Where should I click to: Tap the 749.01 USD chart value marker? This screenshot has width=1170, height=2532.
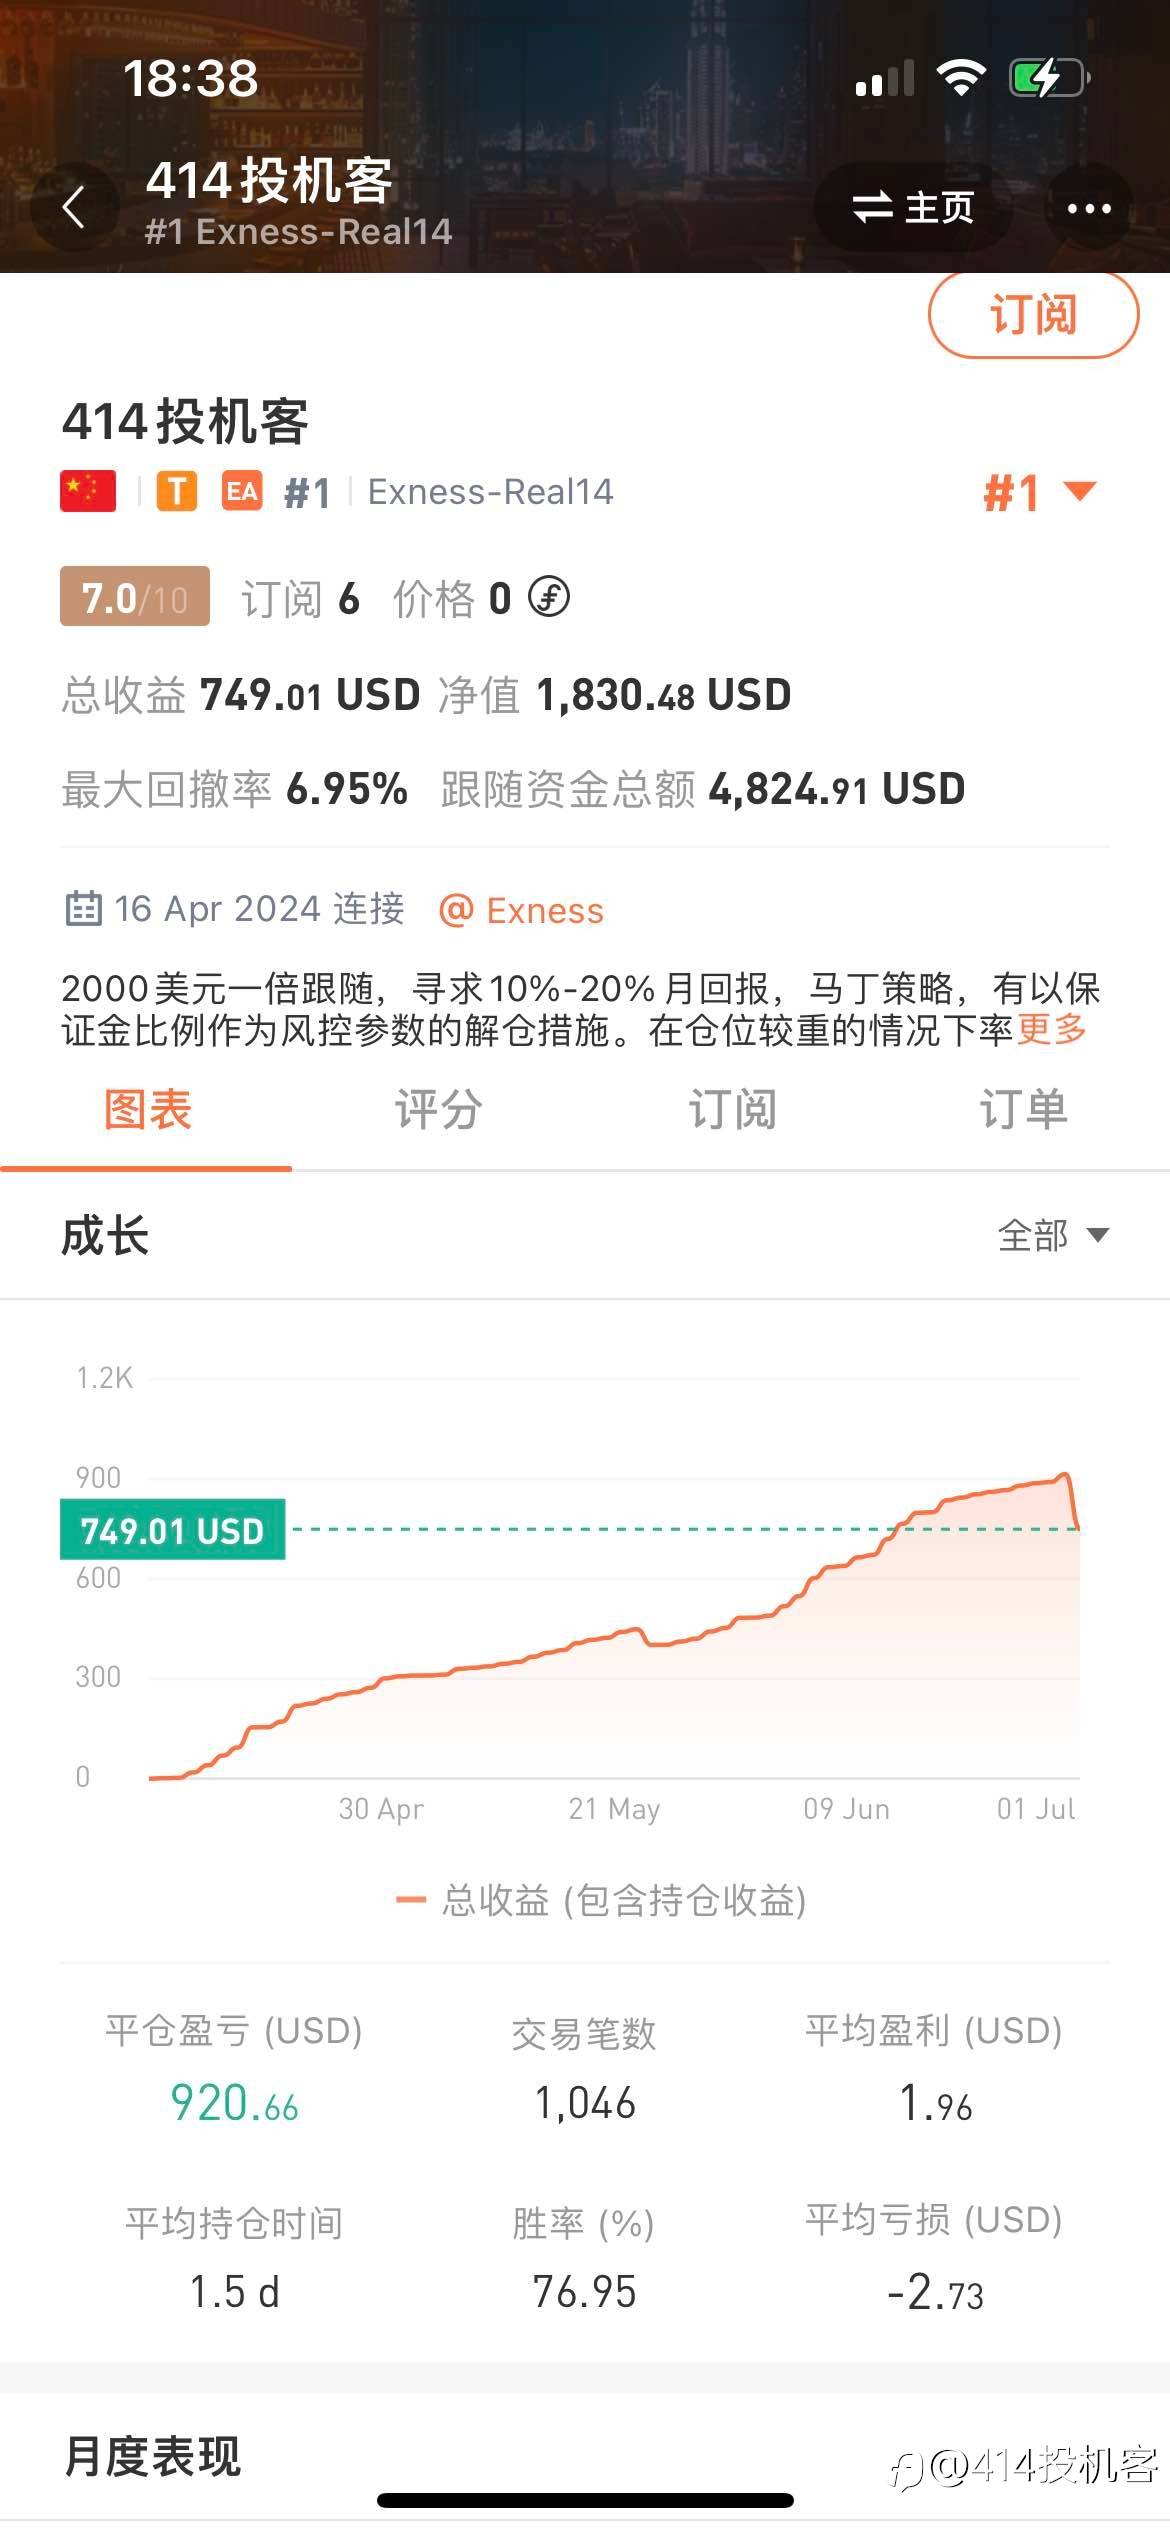click(x=173, y=1530)
